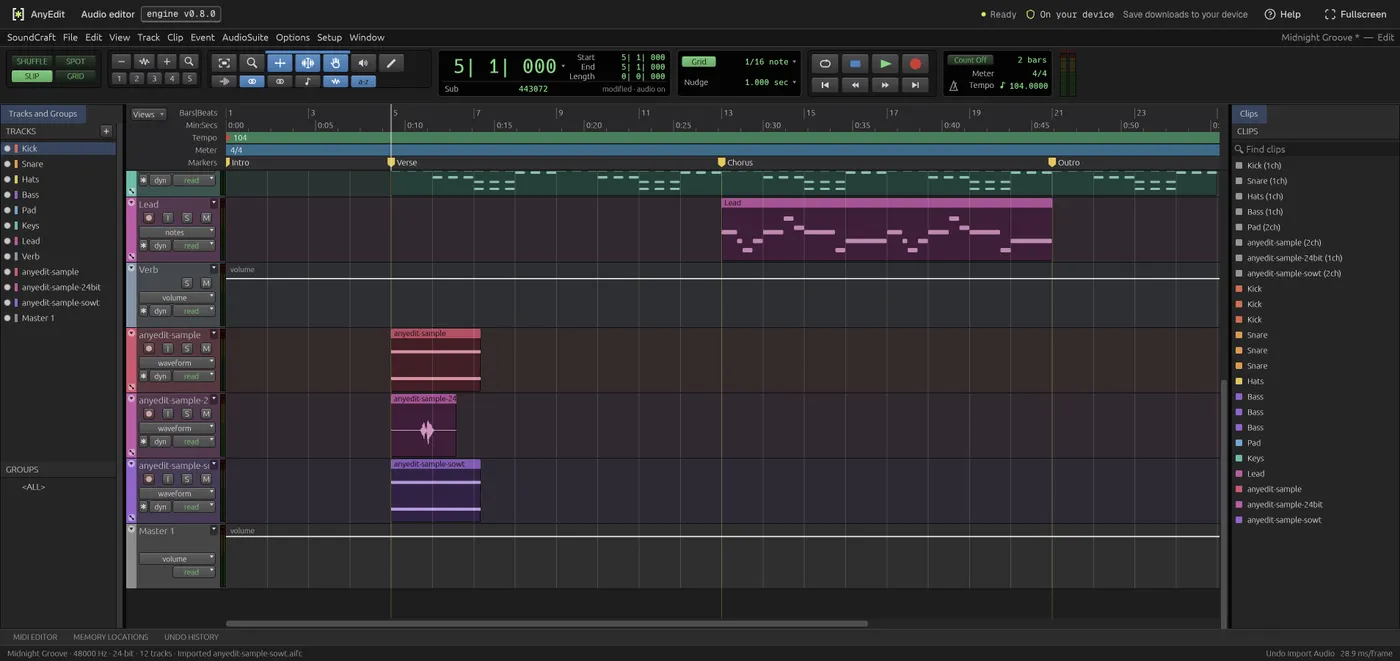Open the MEMORY LOCATIONS tab
Viewport: 1400px width, 661px height.
(111, 637)
